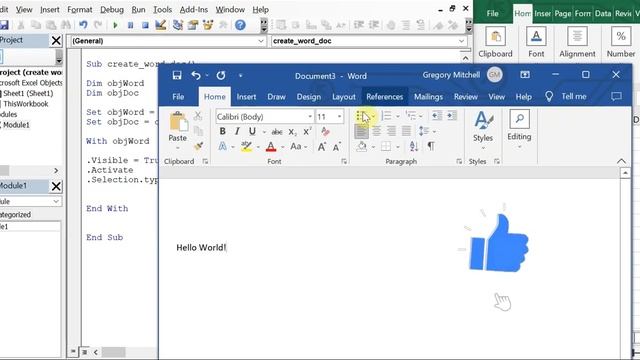Click the Ribbon Display Options icon
The height and width of the screenshot is (360, 640).
pos(525,74)
